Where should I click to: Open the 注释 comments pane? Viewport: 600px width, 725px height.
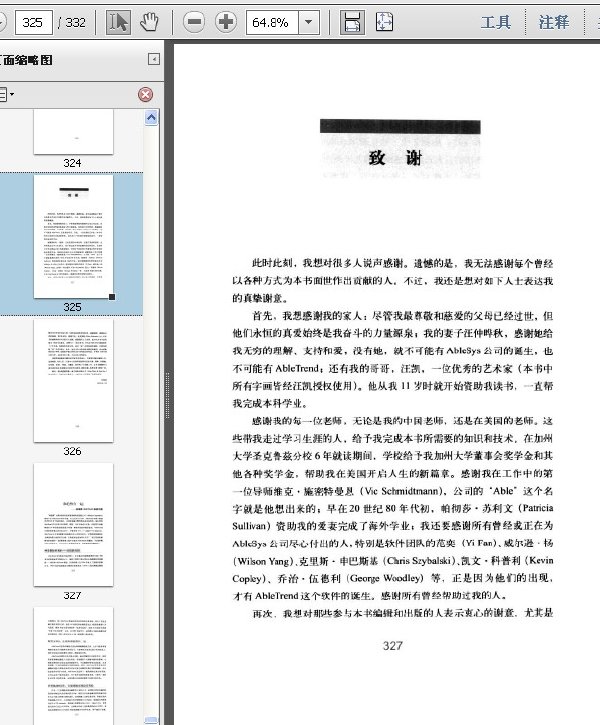(x=553, y=22)
